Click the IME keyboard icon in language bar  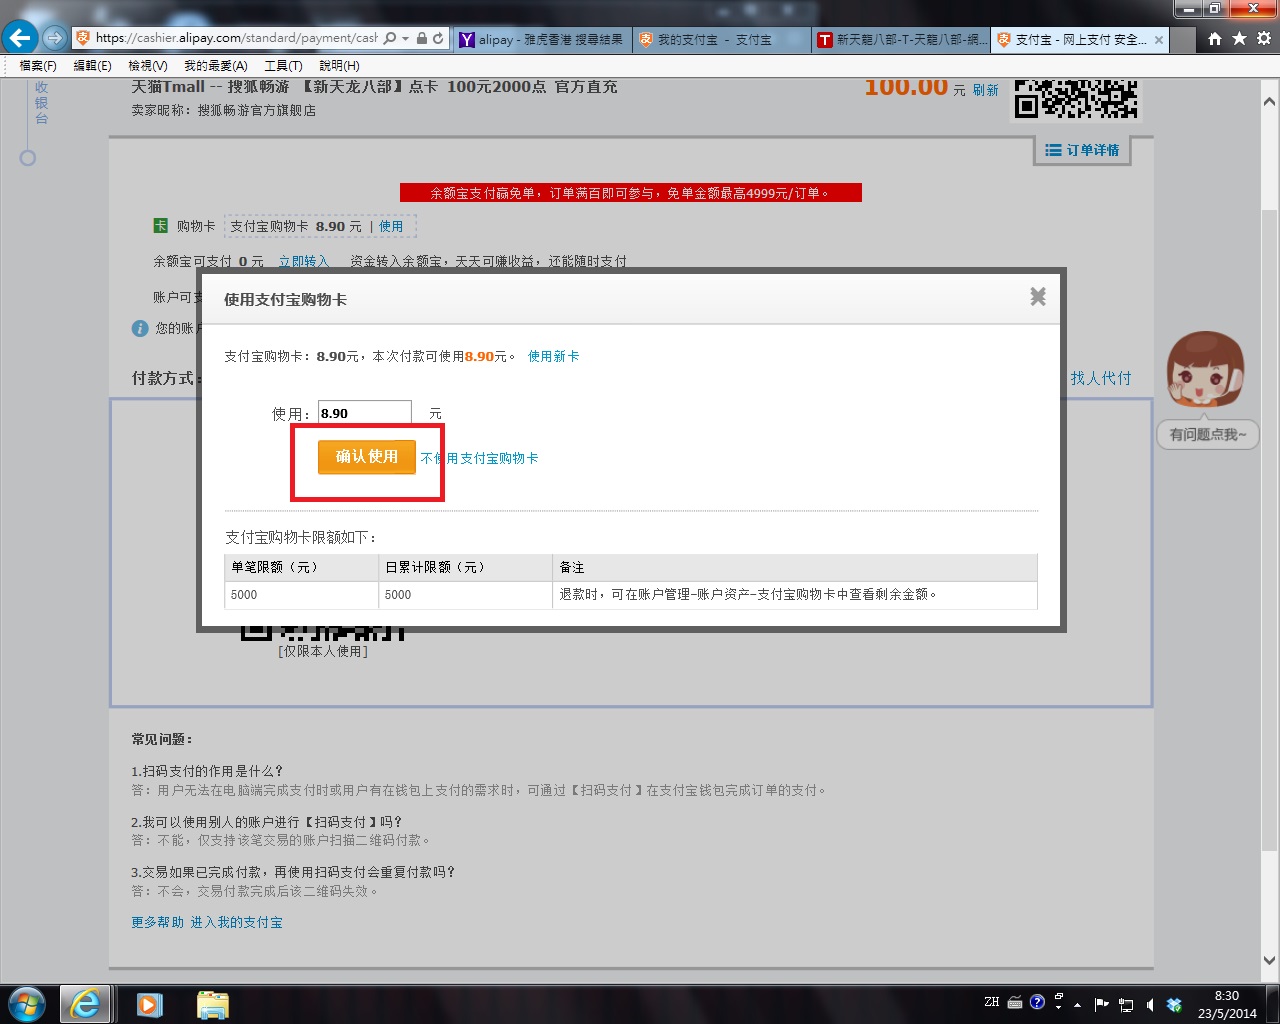point(1015,1002)
